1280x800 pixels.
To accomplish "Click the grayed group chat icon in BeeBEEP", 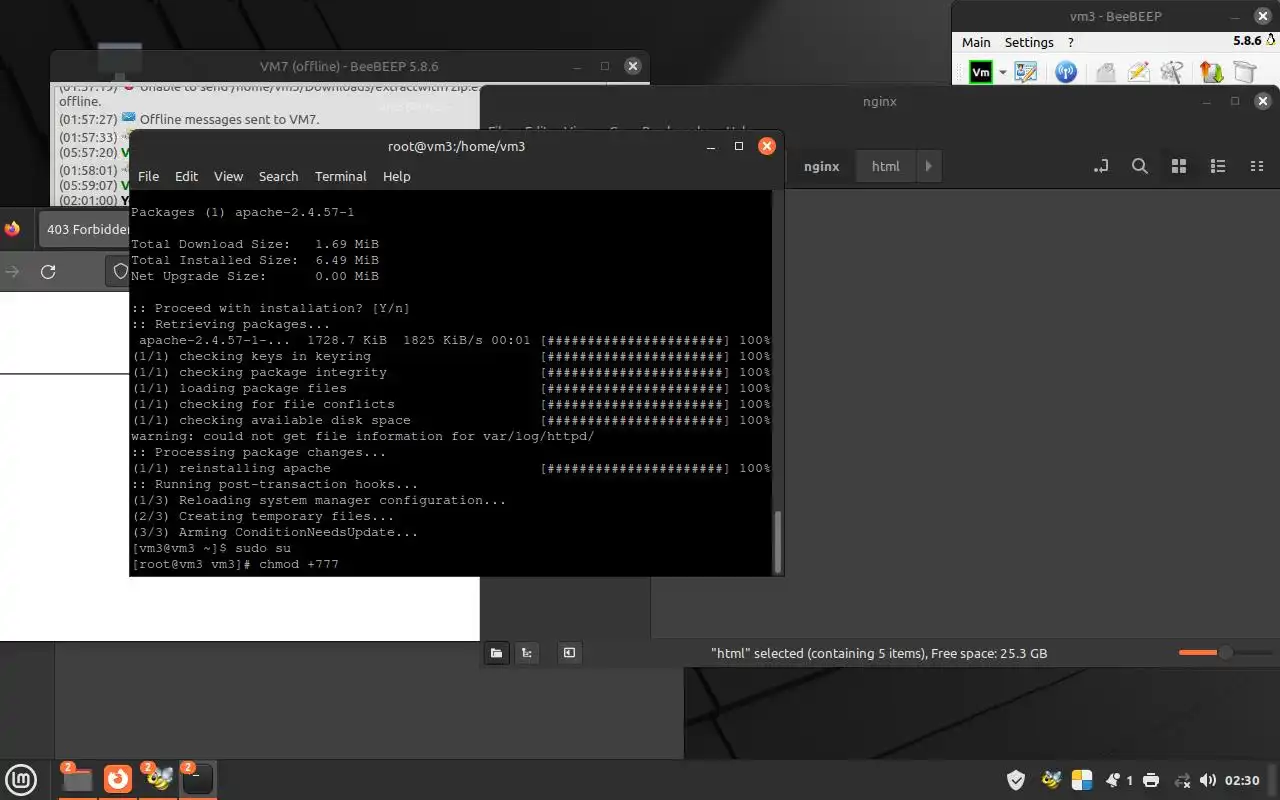I will (1105, 72).
